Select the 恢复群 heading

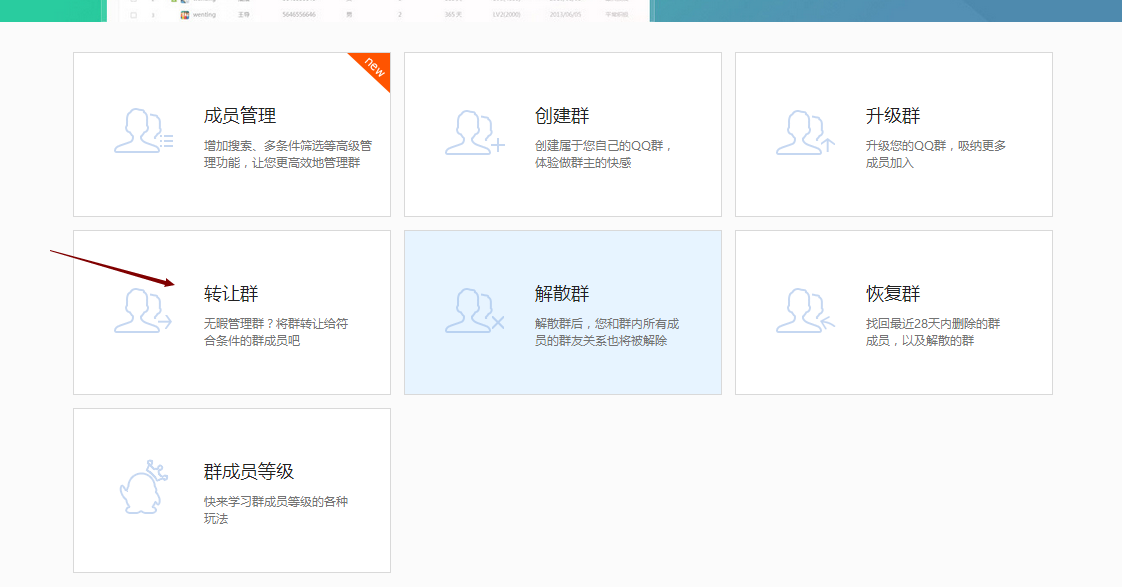893,294
